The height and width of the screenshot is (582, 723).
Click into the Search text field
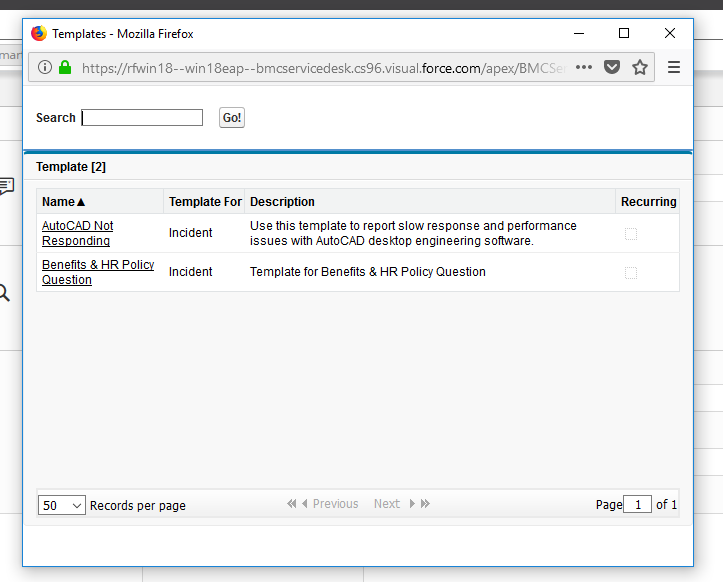pos(142,118)
